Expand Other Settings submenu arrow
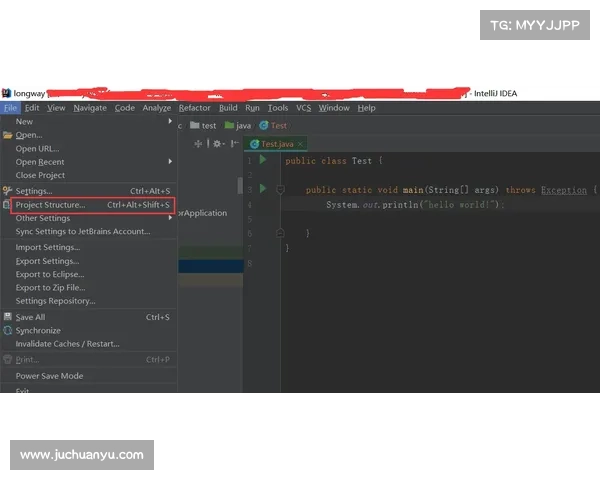 (170, 218)
